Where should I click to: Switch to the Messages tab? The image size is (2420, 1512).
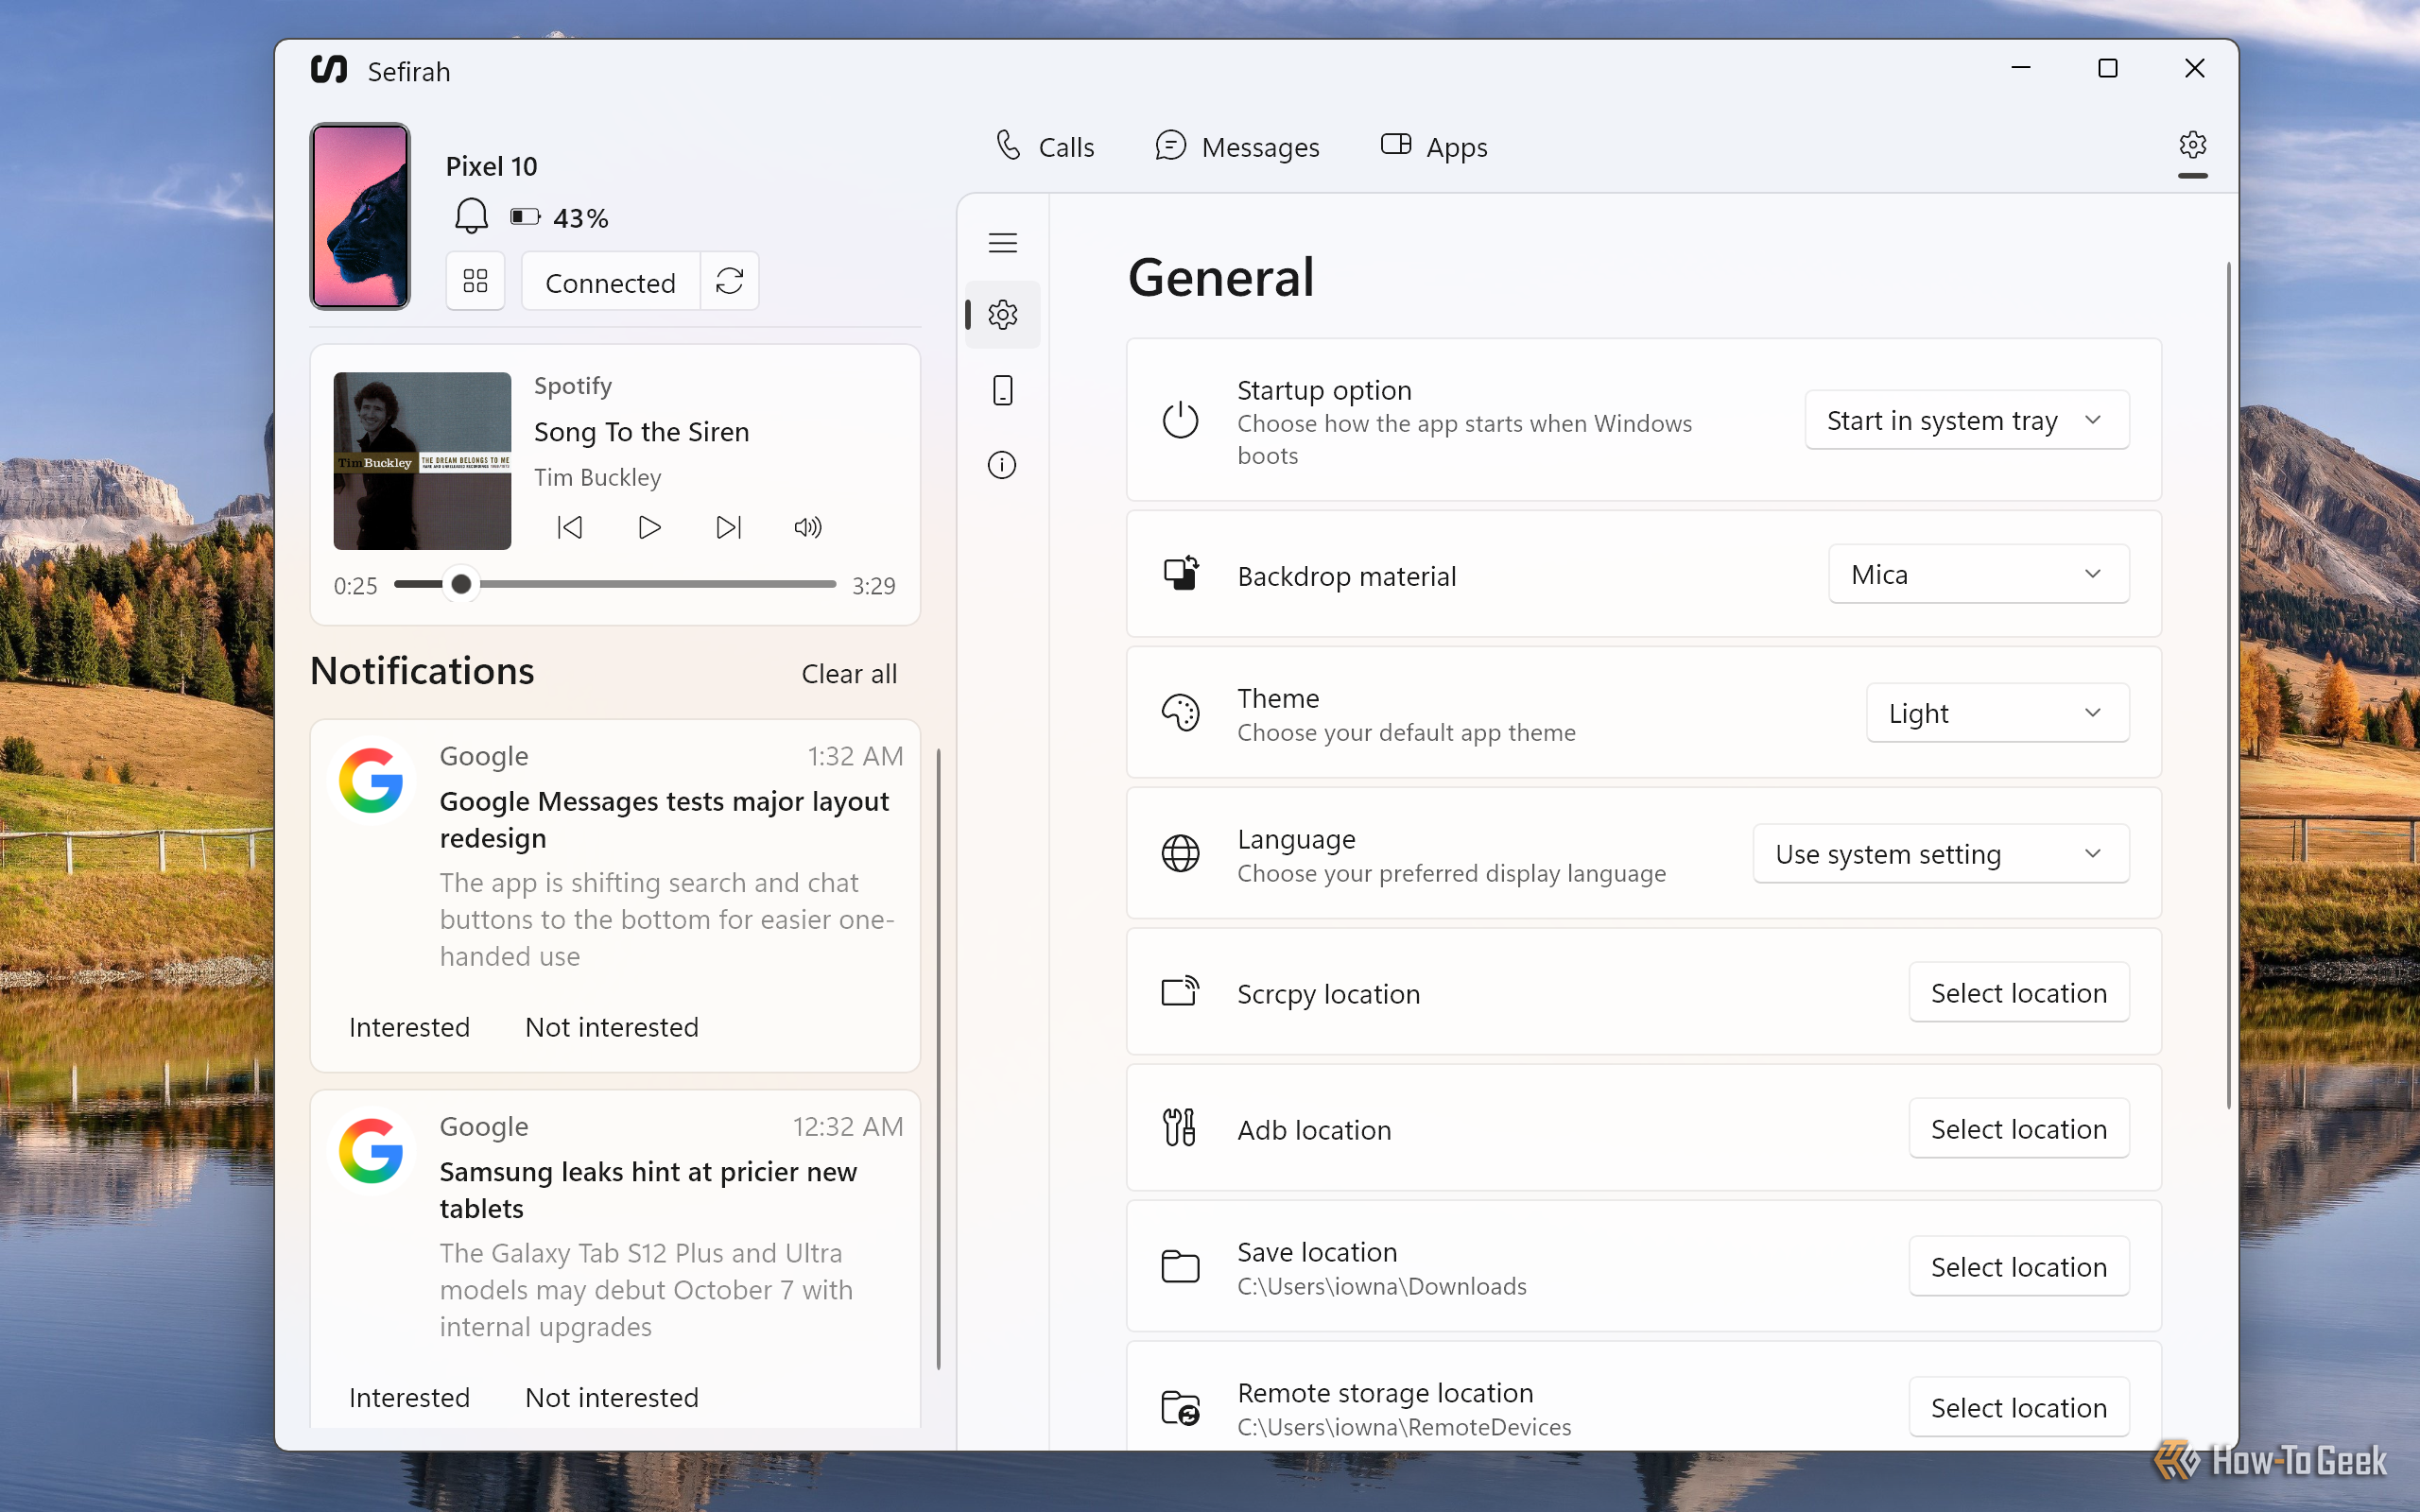pos(1237,147)
